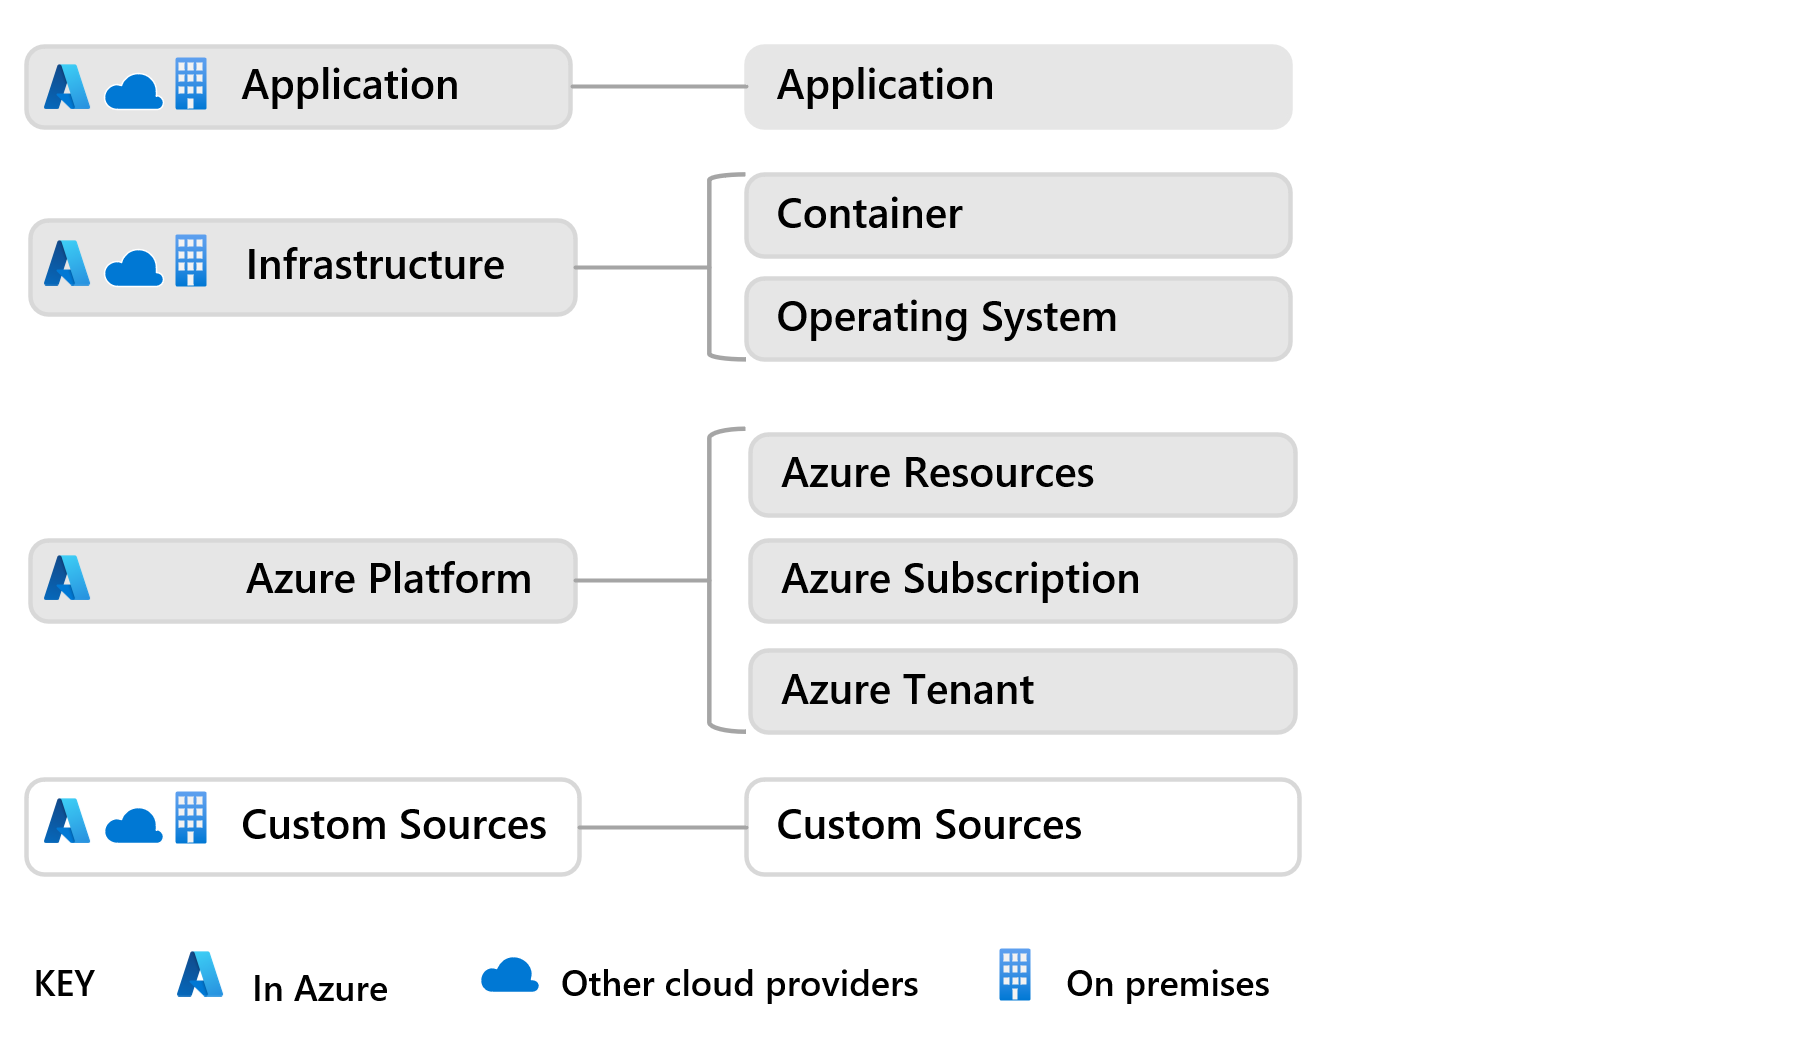Screen dimensions: 1800x1037
Task: Click the 'On premises' legend text
Action: (1168, 985)
